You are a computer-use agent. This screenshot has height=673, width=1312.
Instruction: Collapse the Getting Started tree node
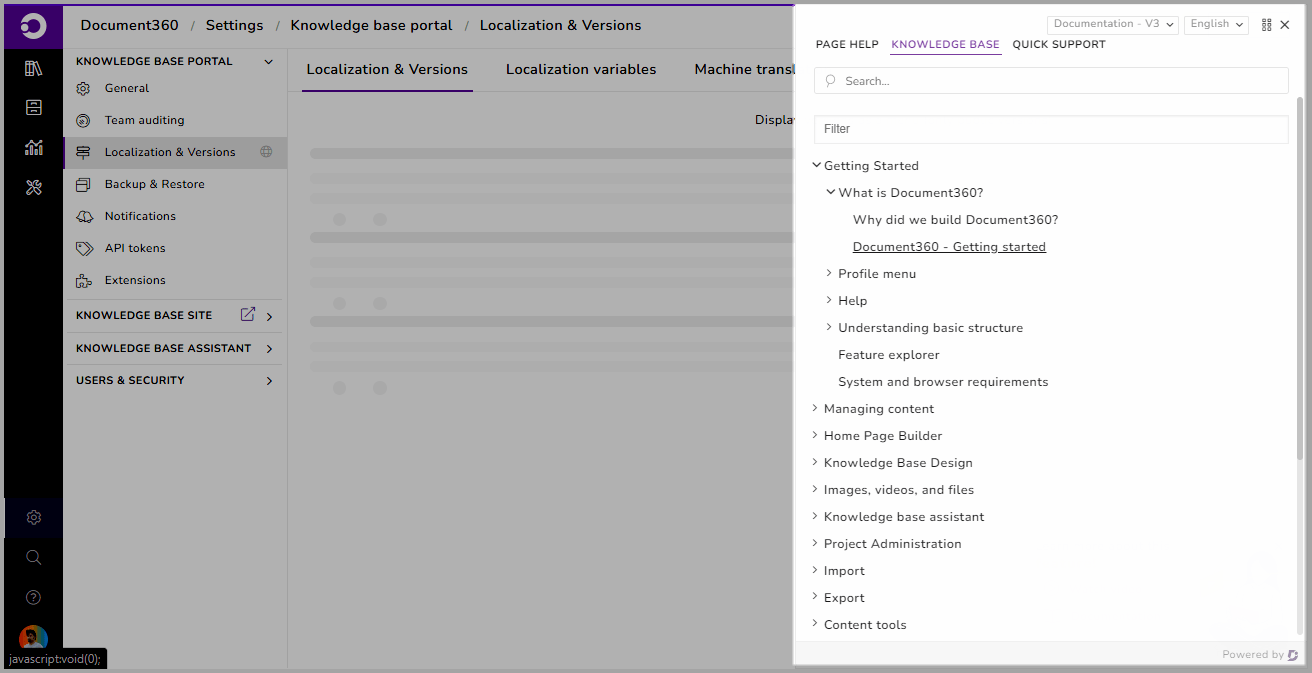click(x=816, y=165)
